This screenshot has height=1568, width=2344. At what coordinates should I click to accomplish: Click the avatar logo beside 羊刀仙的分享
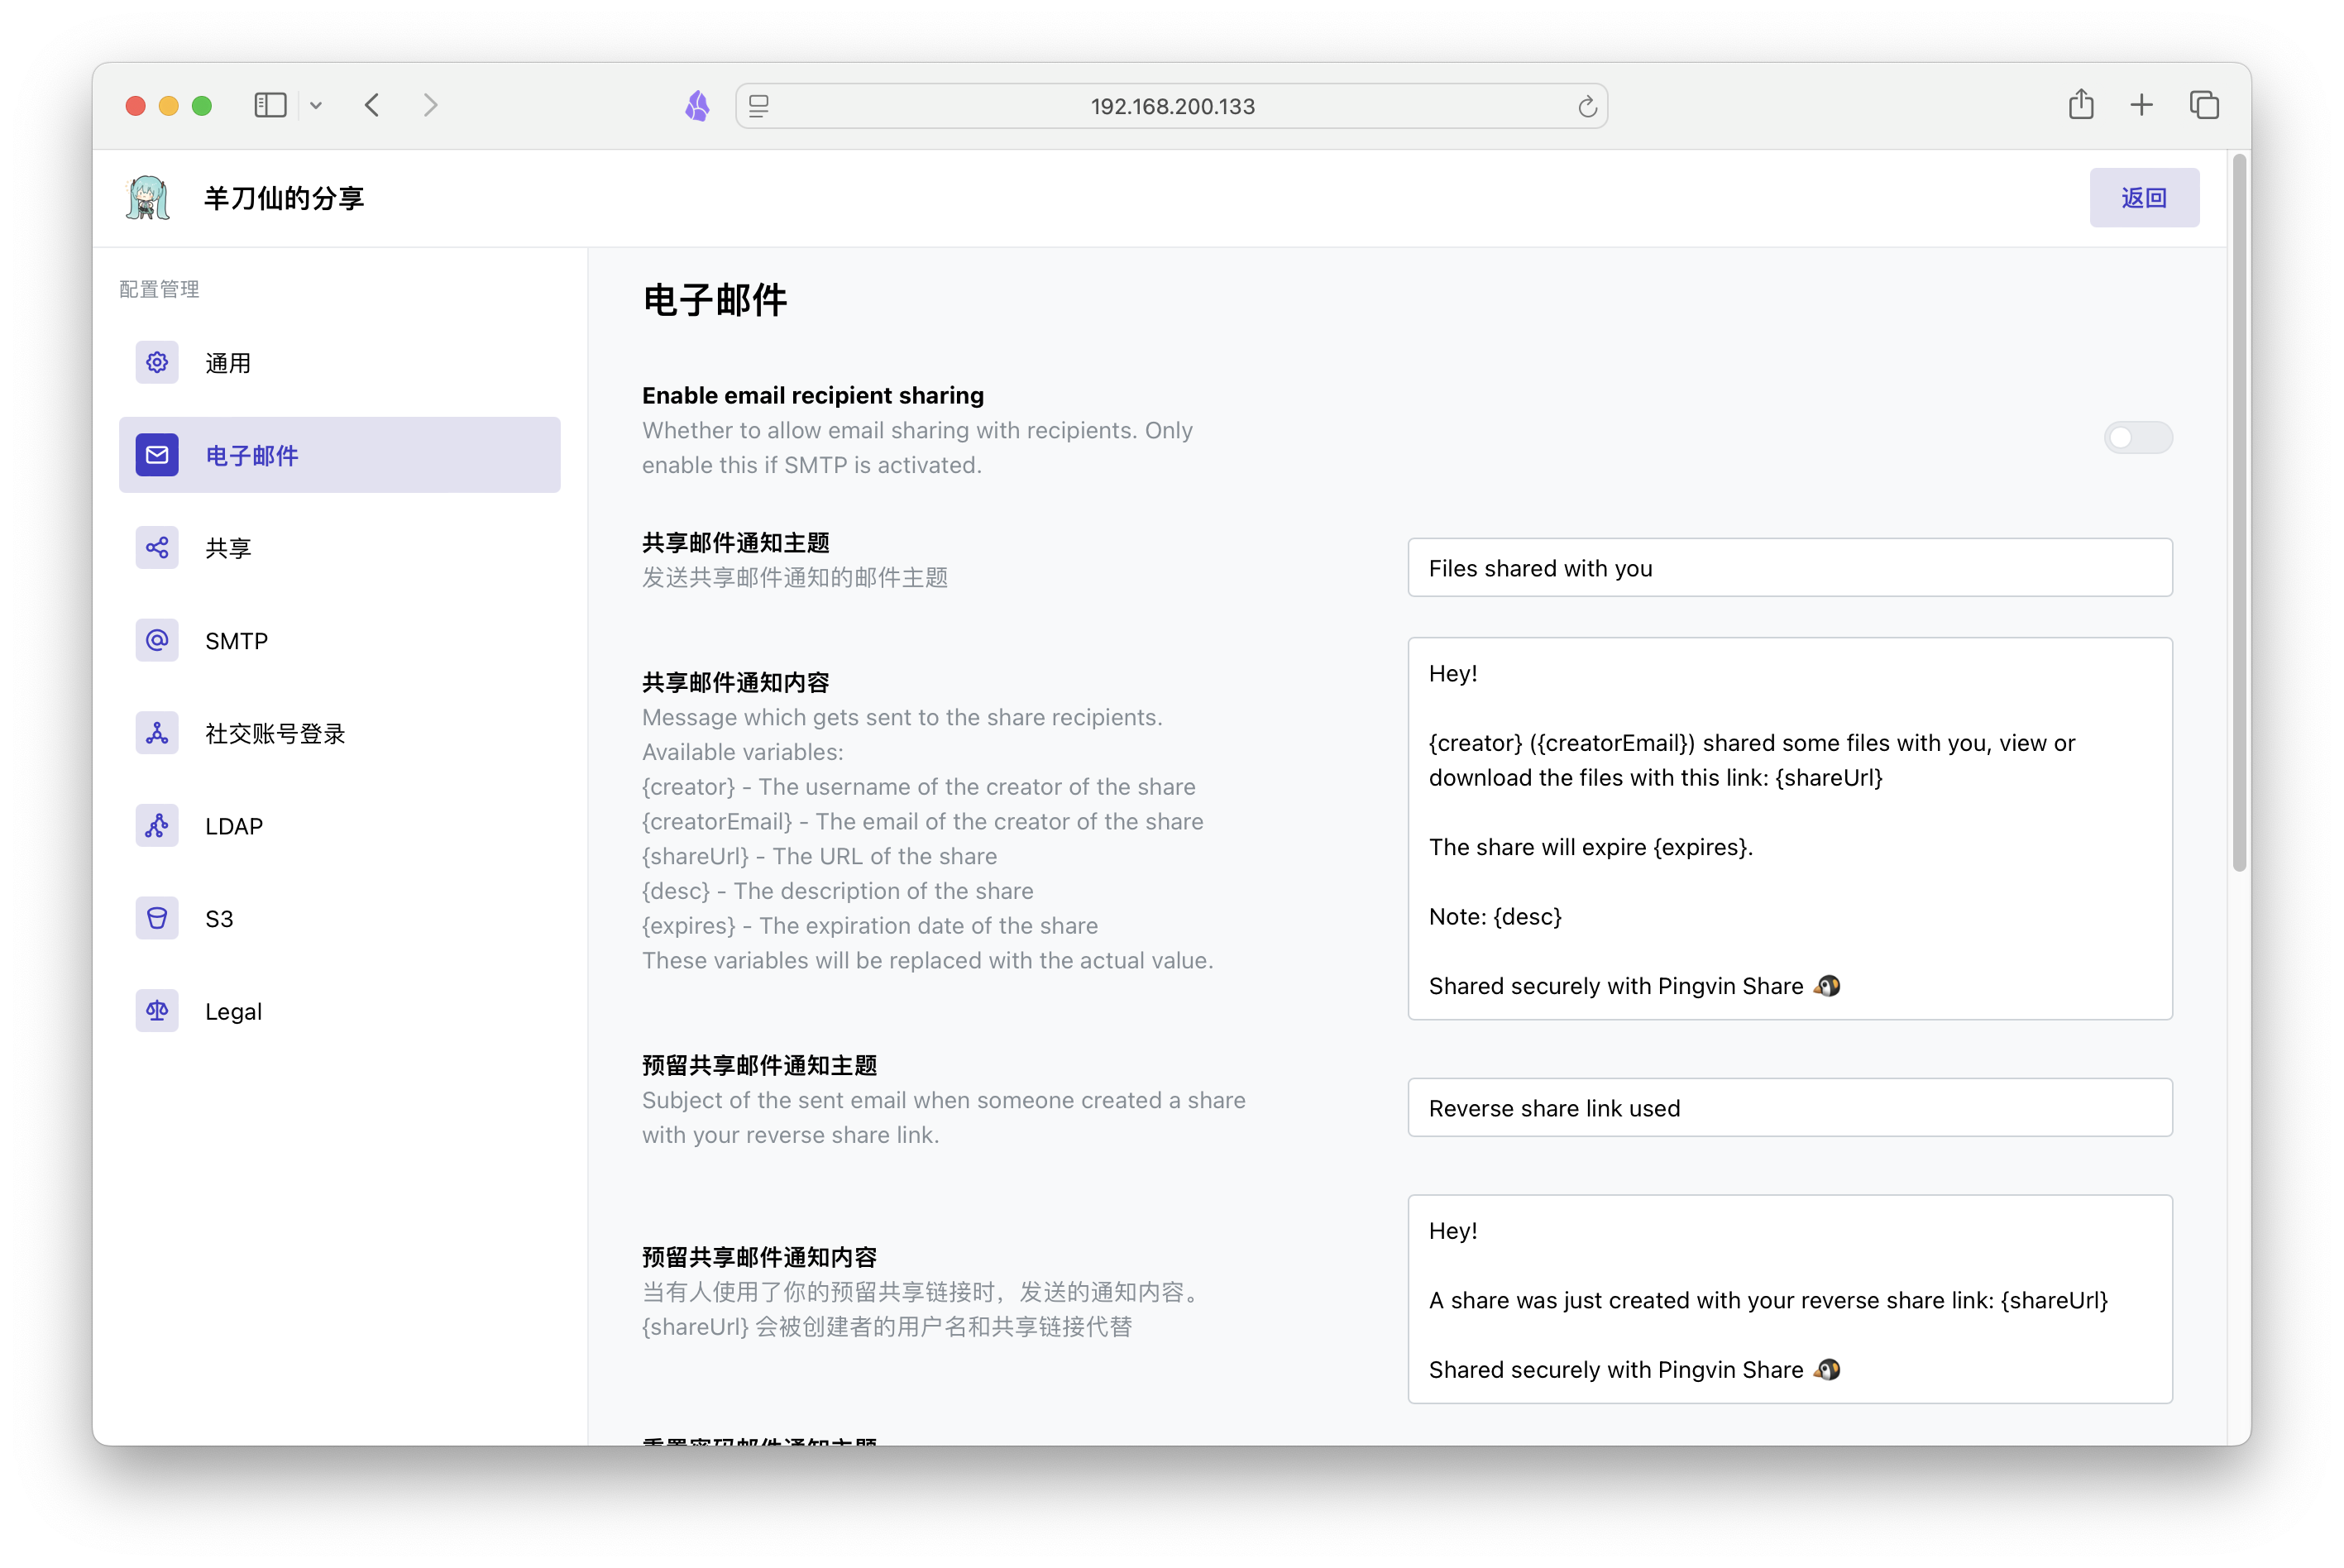[x=148, y=198]
